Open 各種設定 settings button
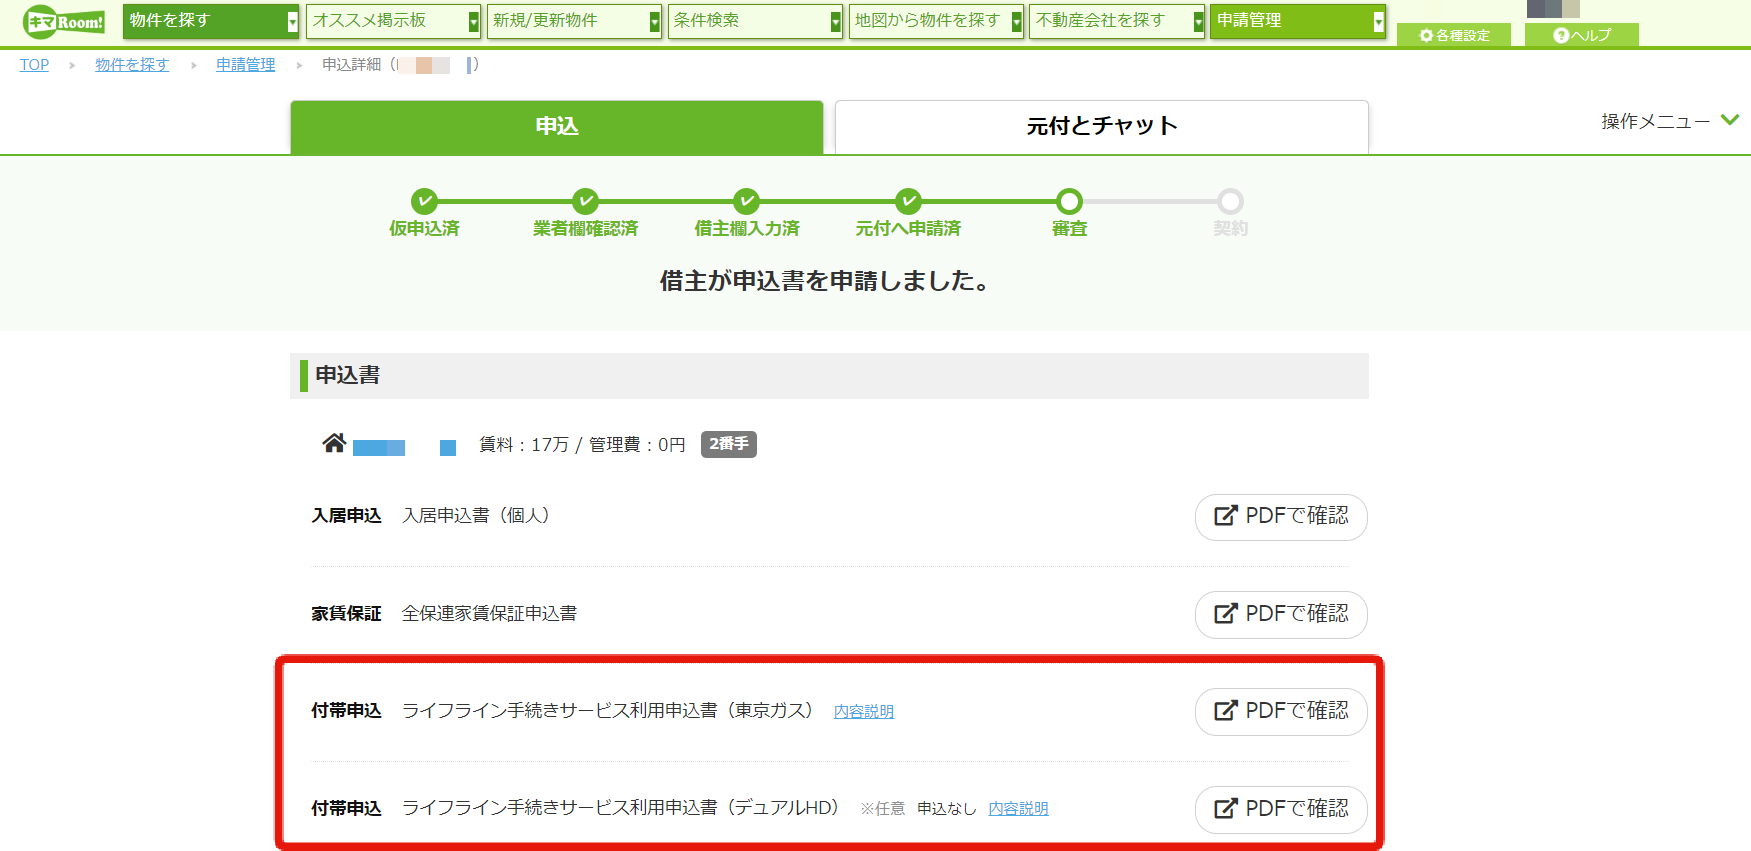 click(1454, 35)
